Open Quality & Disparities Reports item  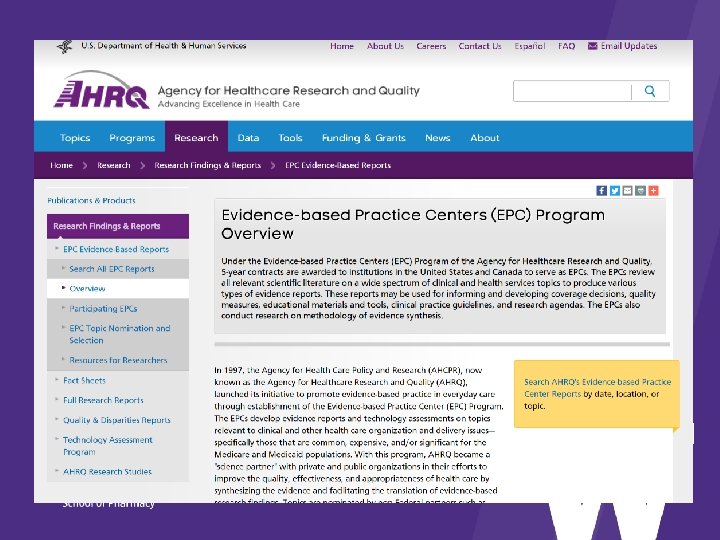[117, 420]
